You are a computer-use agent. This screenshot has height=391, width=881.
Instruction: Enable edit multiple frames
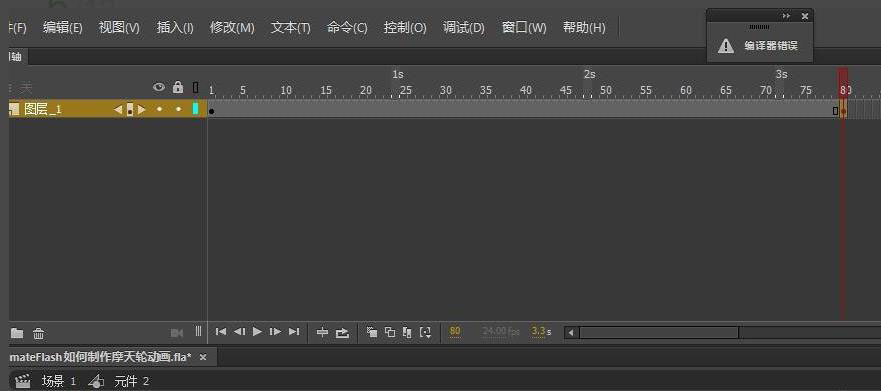(408, 333)
